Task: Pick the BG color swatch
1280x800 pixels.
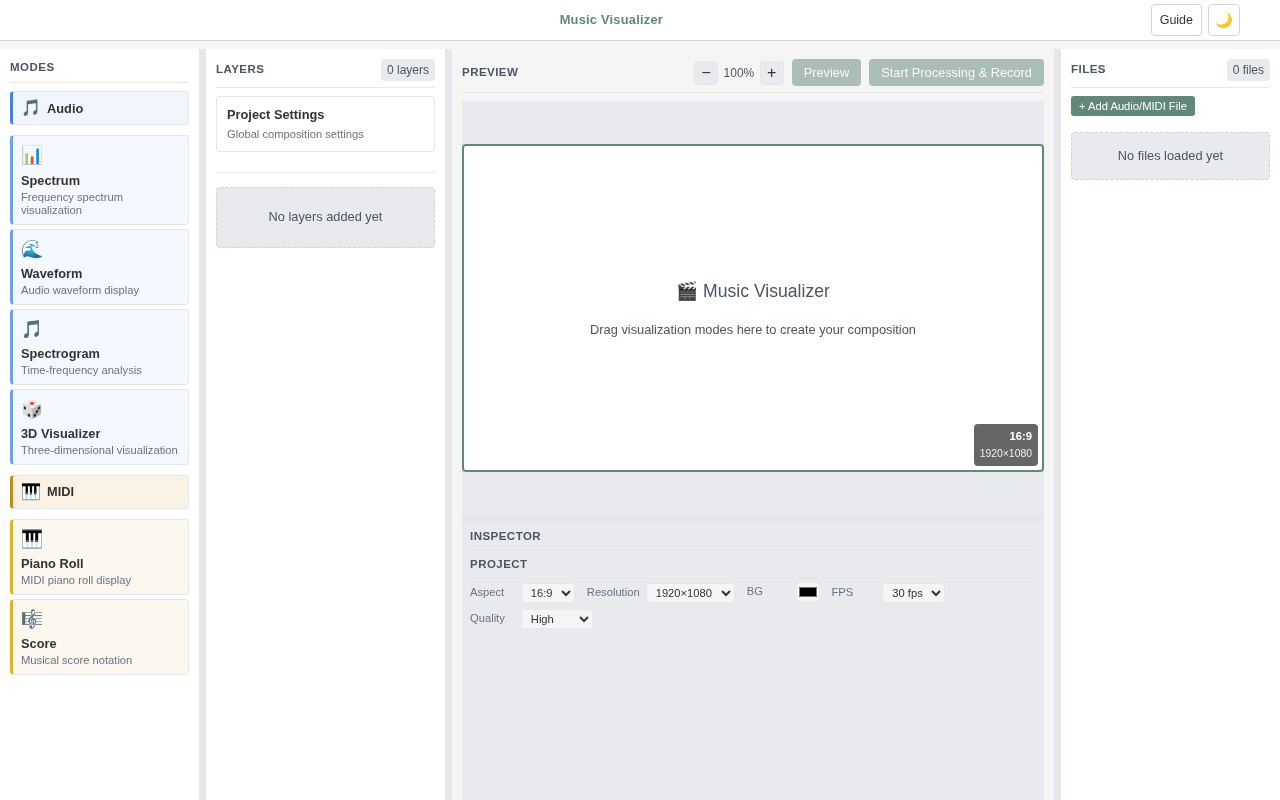Action: point(808,592)
